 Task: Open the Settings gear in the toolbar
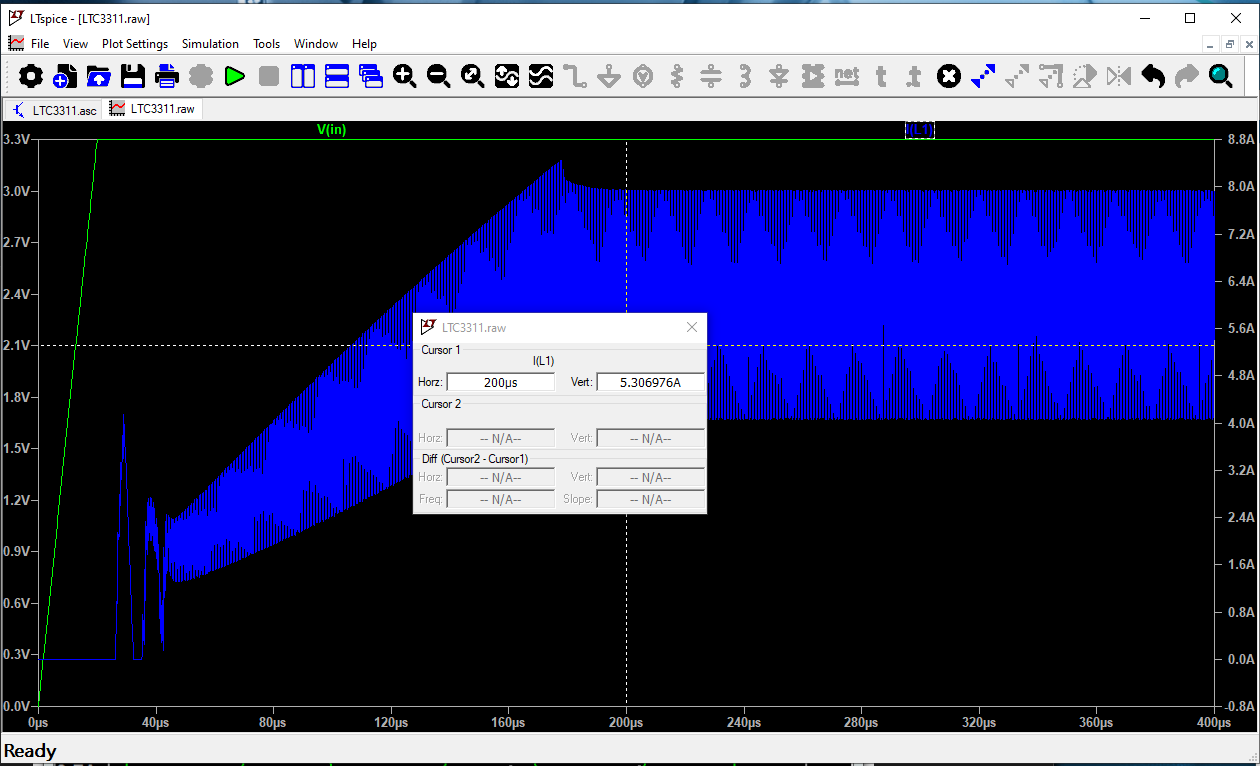pos(31,76)
